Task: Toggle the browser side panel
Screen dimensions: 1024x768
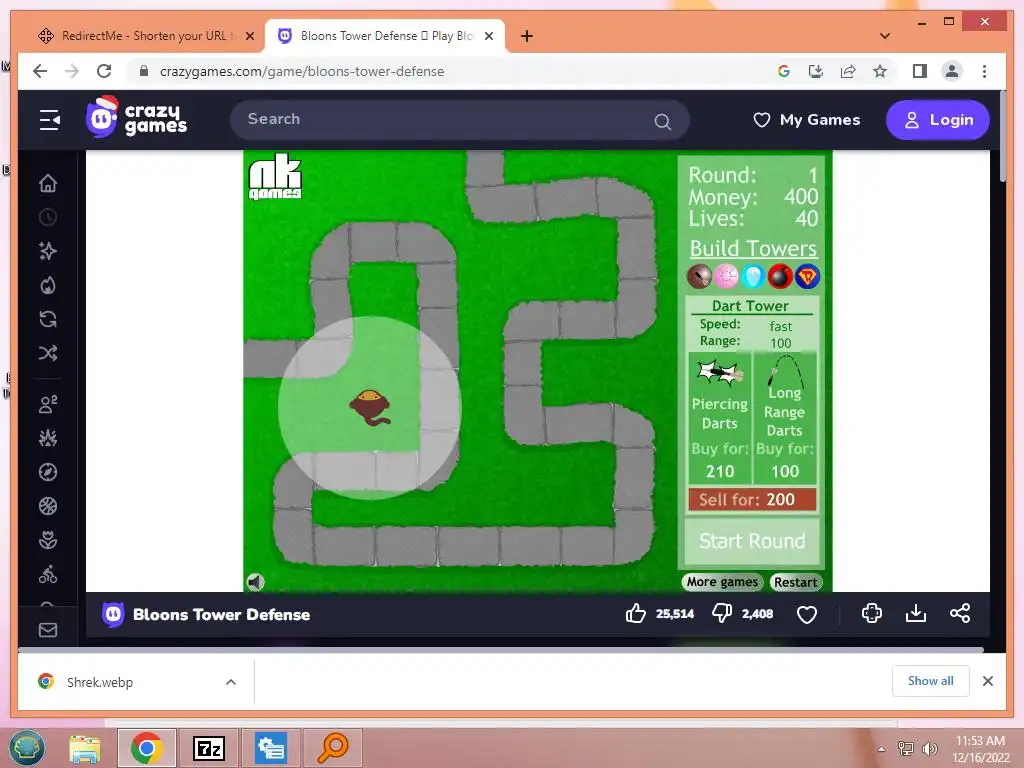Action: pyautogui.click(x=920, y=71)
